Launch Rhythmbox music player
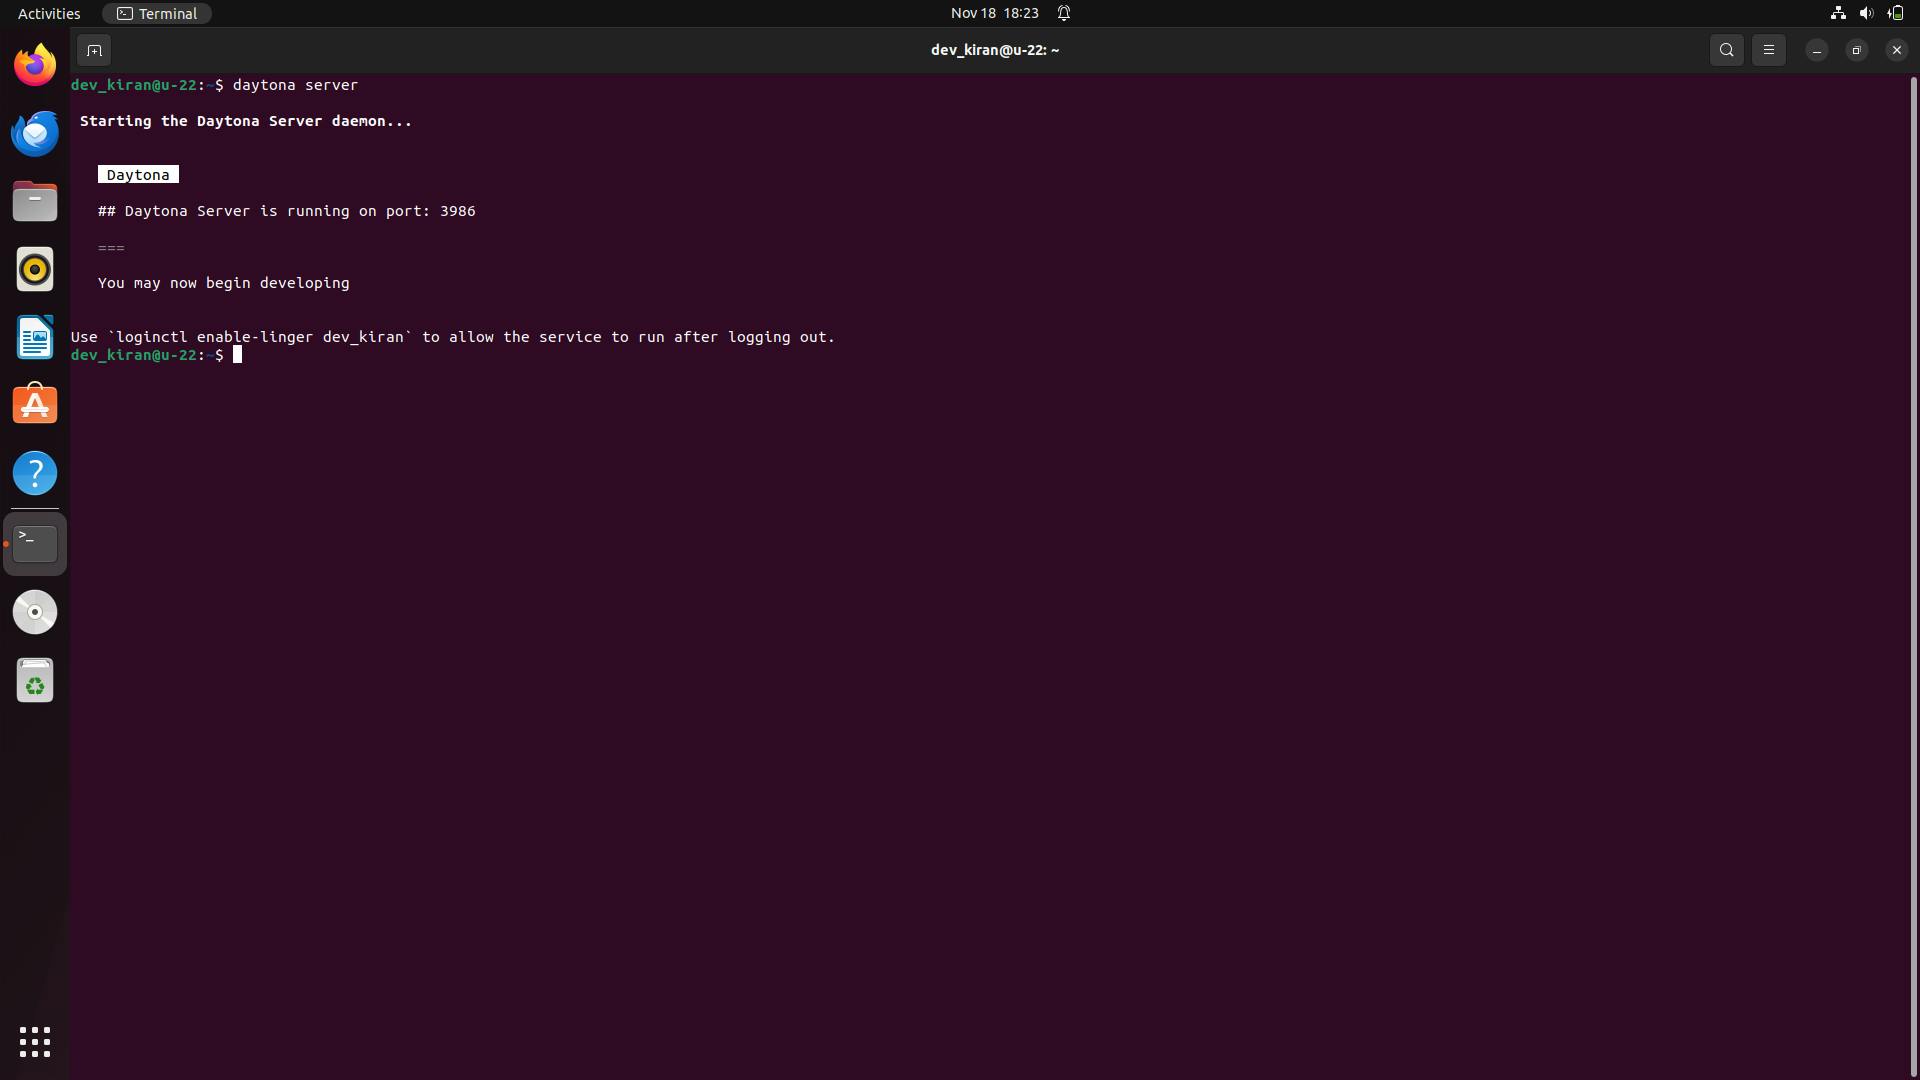Screen dimensions: 1920x1080 [35, 269]
